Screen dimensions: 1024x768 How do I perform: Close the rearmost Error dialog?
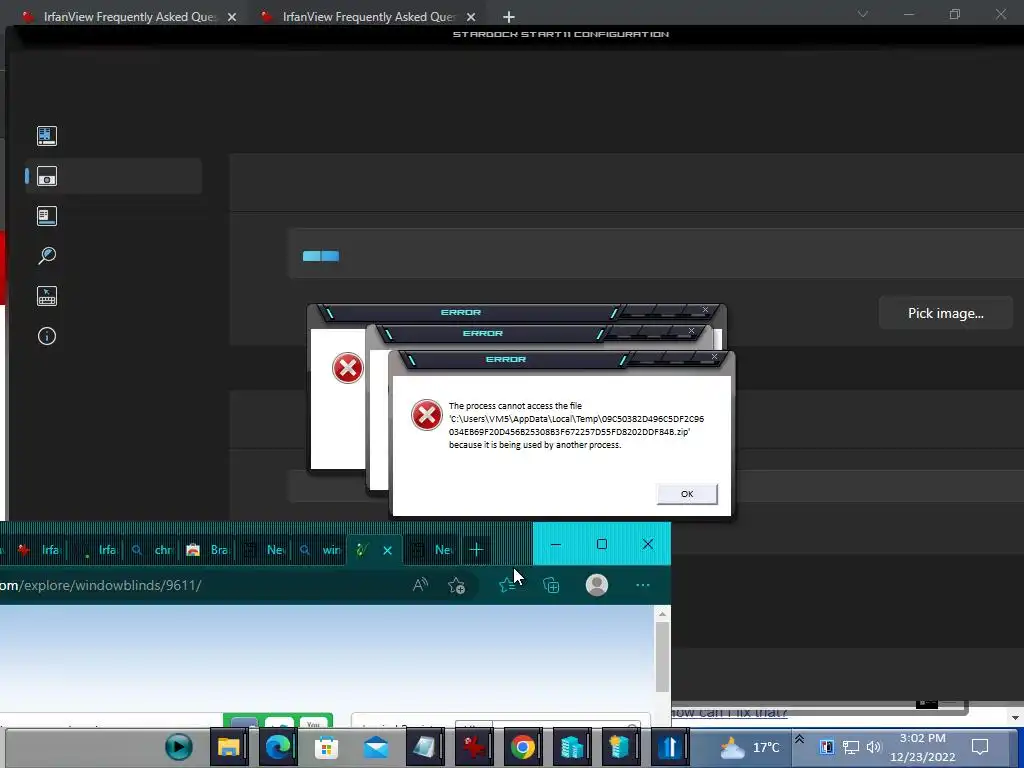point(705,310)
